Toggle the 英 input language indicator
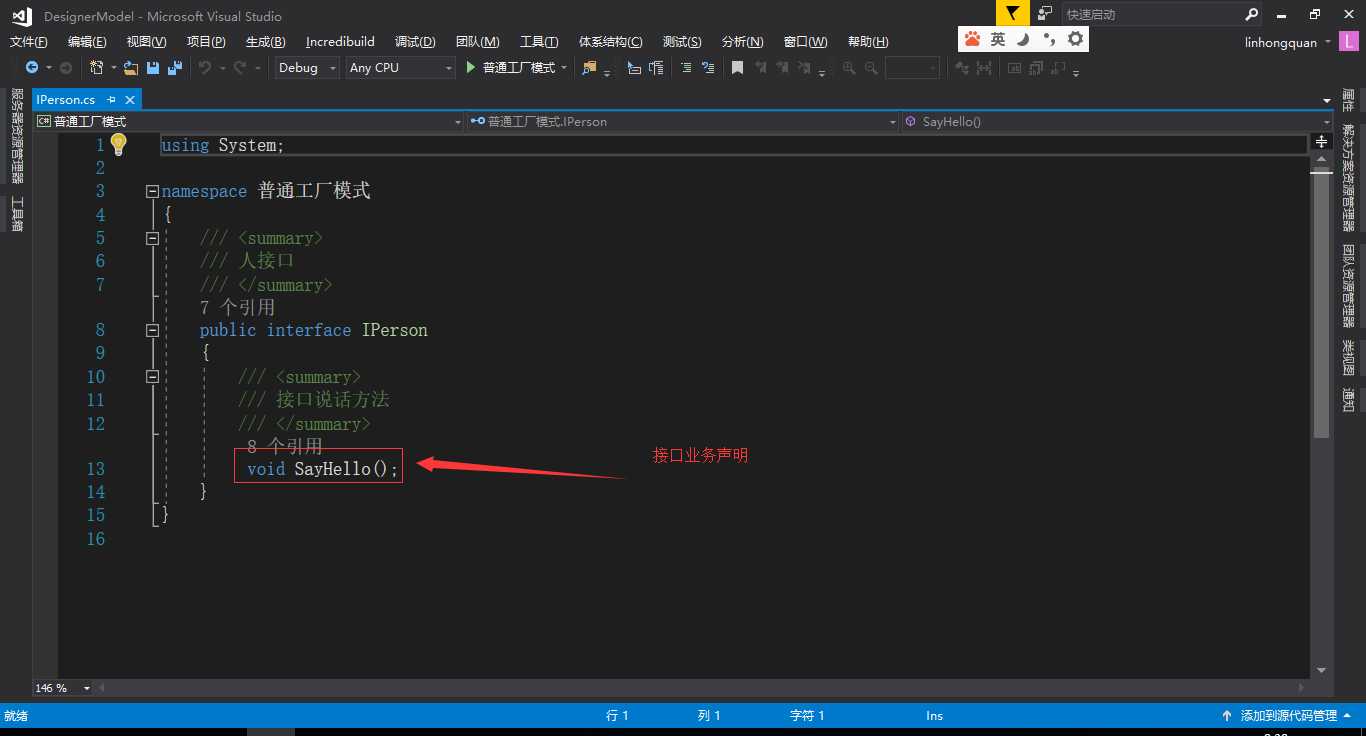Screen dimensions: 1366x736 [998, 39]
